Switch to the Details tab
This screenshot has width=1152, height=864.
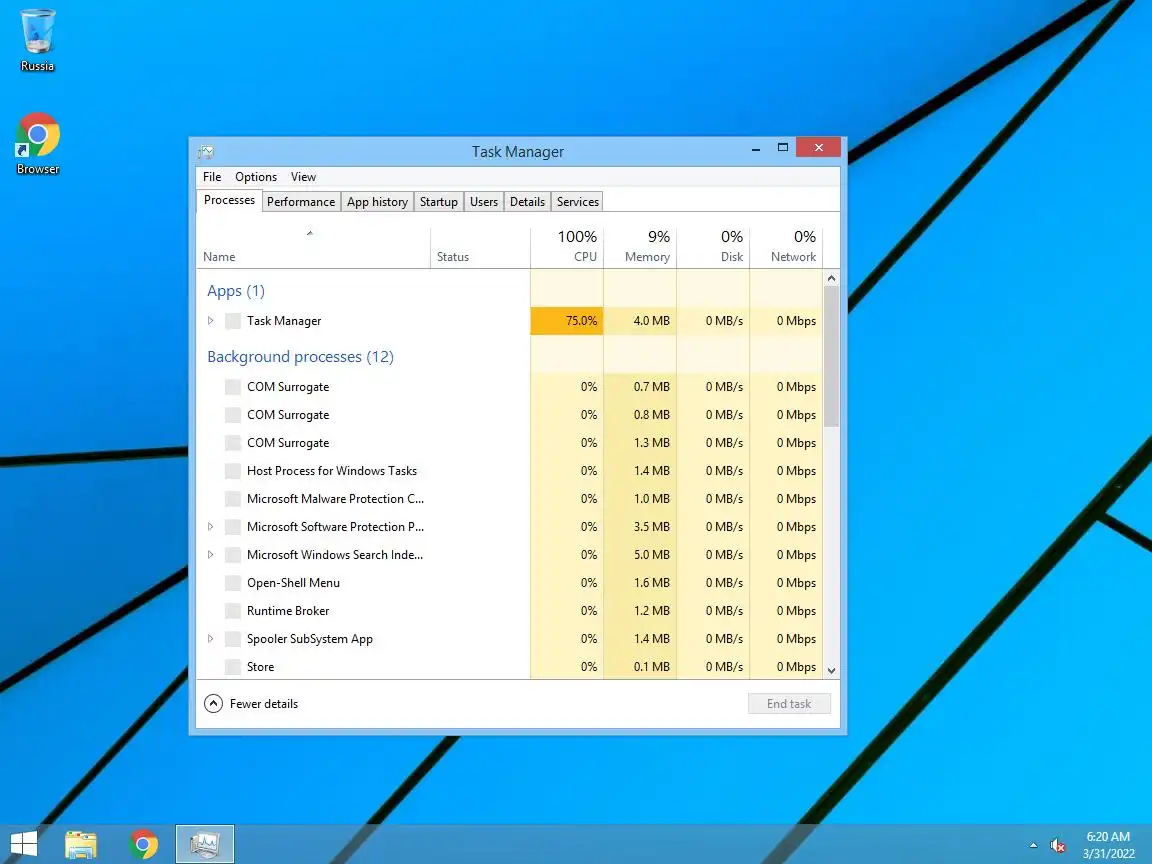point(528,202)
